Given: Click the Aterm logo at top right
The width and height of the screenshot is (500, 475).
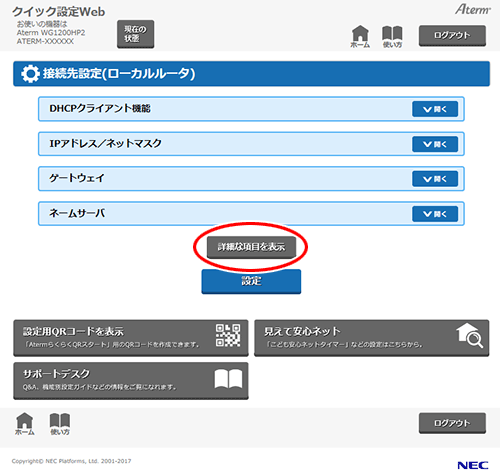Looking at the screenshot, I should [x=473, y=9].
